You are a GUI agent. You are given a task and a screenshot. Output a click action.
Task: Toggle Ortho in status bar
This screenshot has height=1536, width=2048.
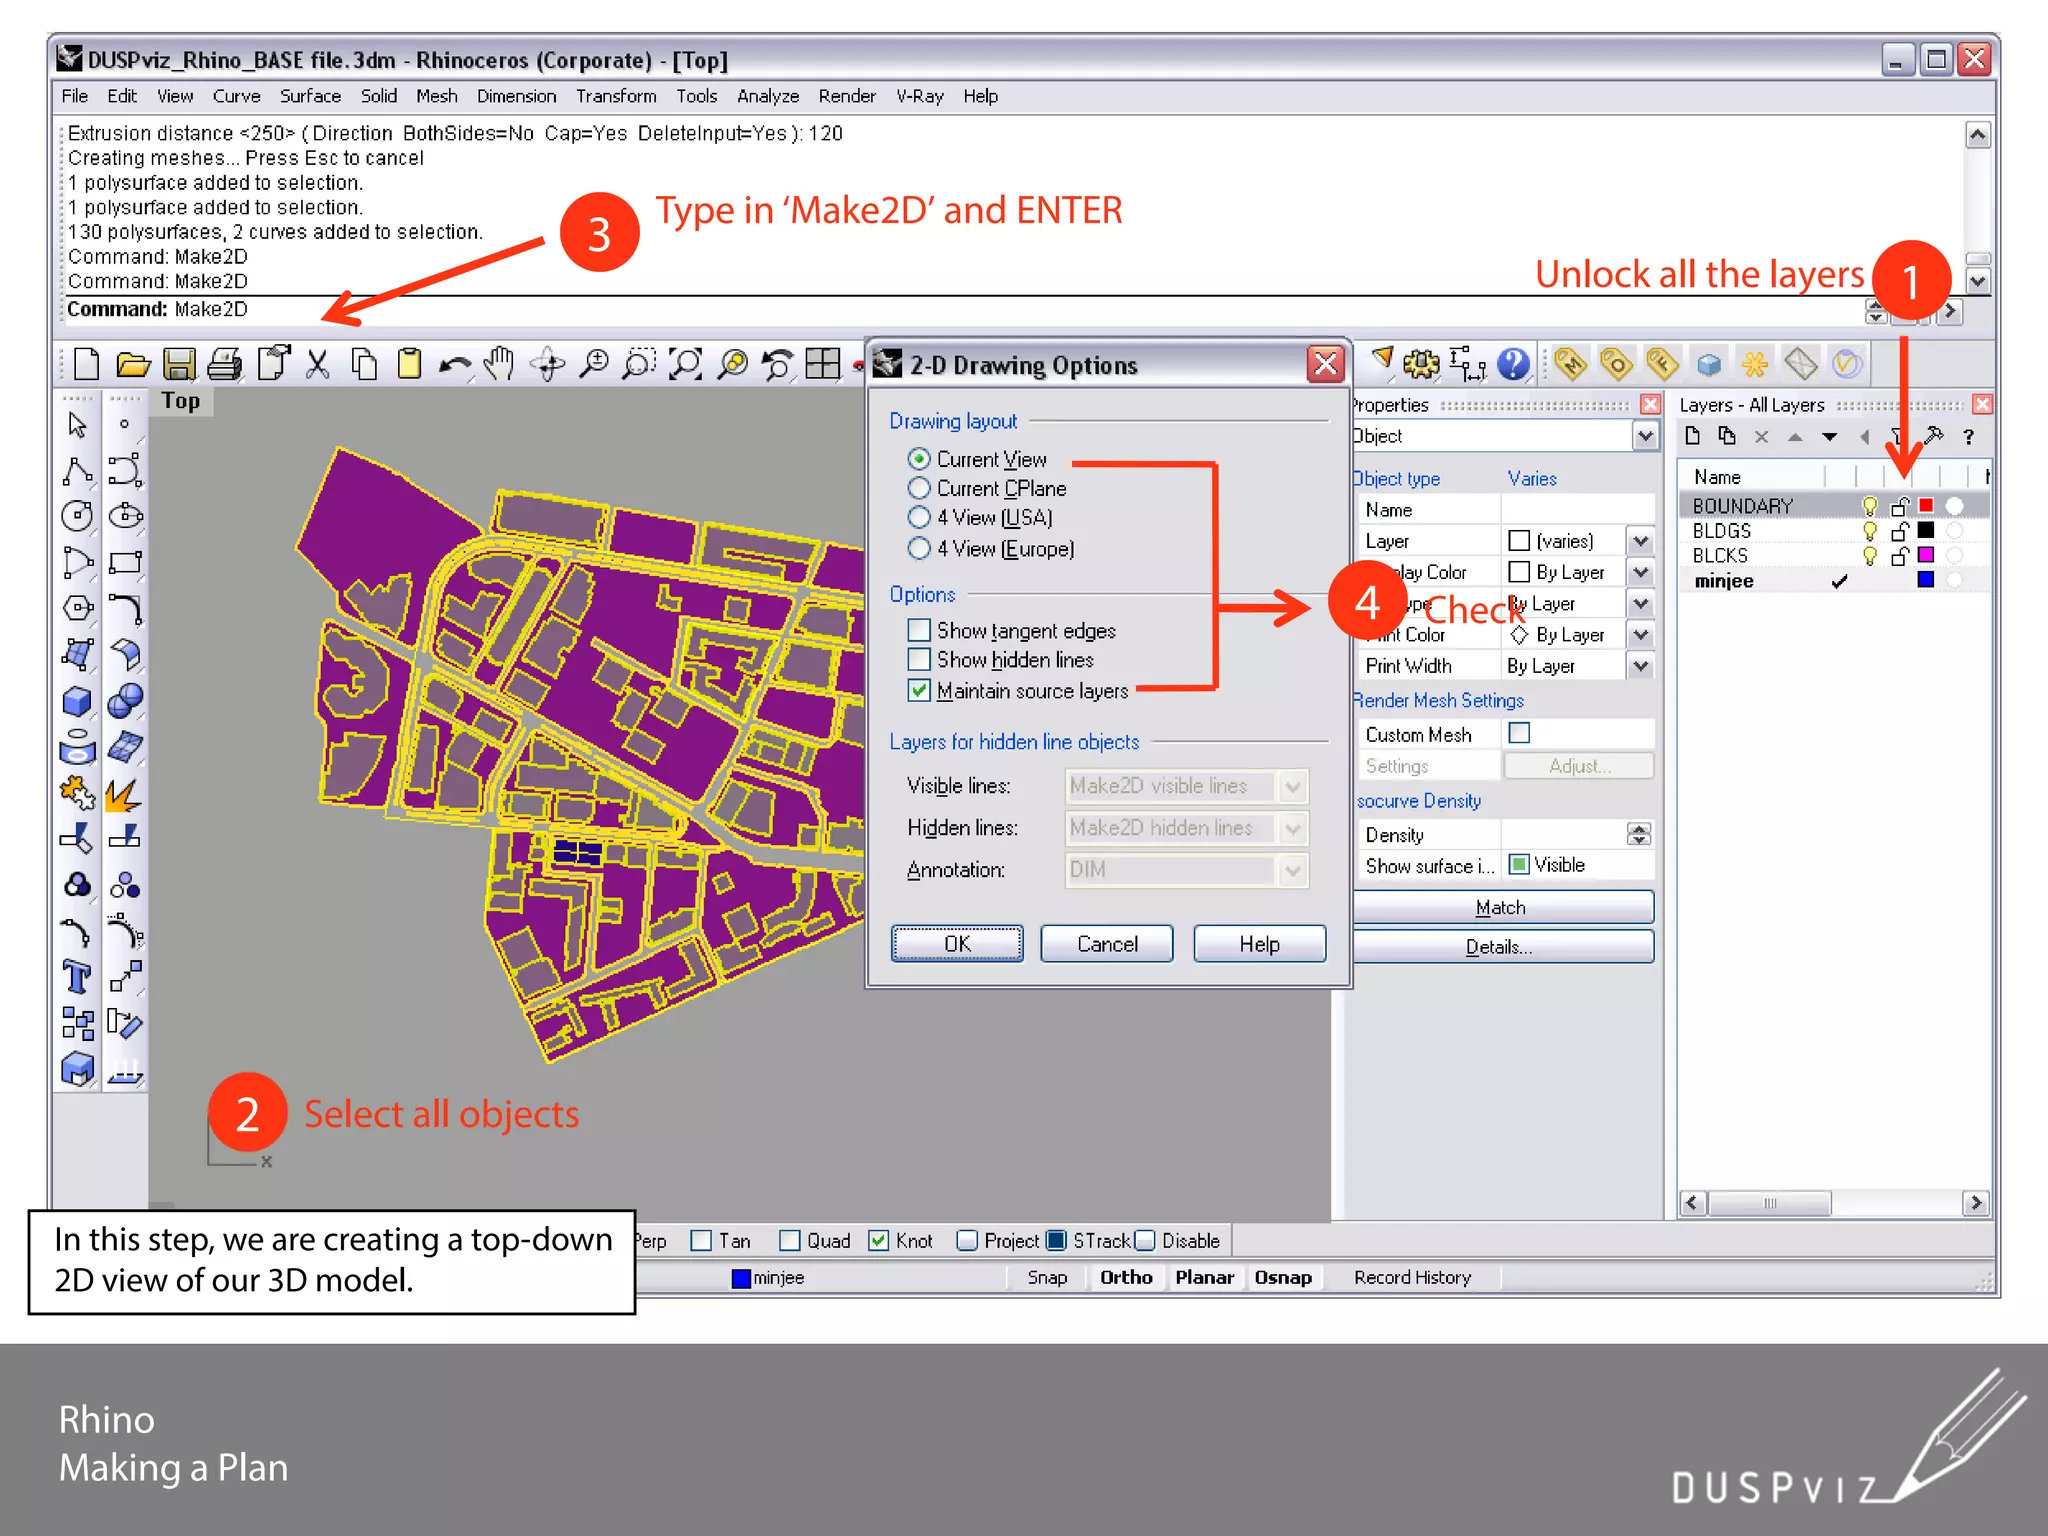pos(1126,1277)
